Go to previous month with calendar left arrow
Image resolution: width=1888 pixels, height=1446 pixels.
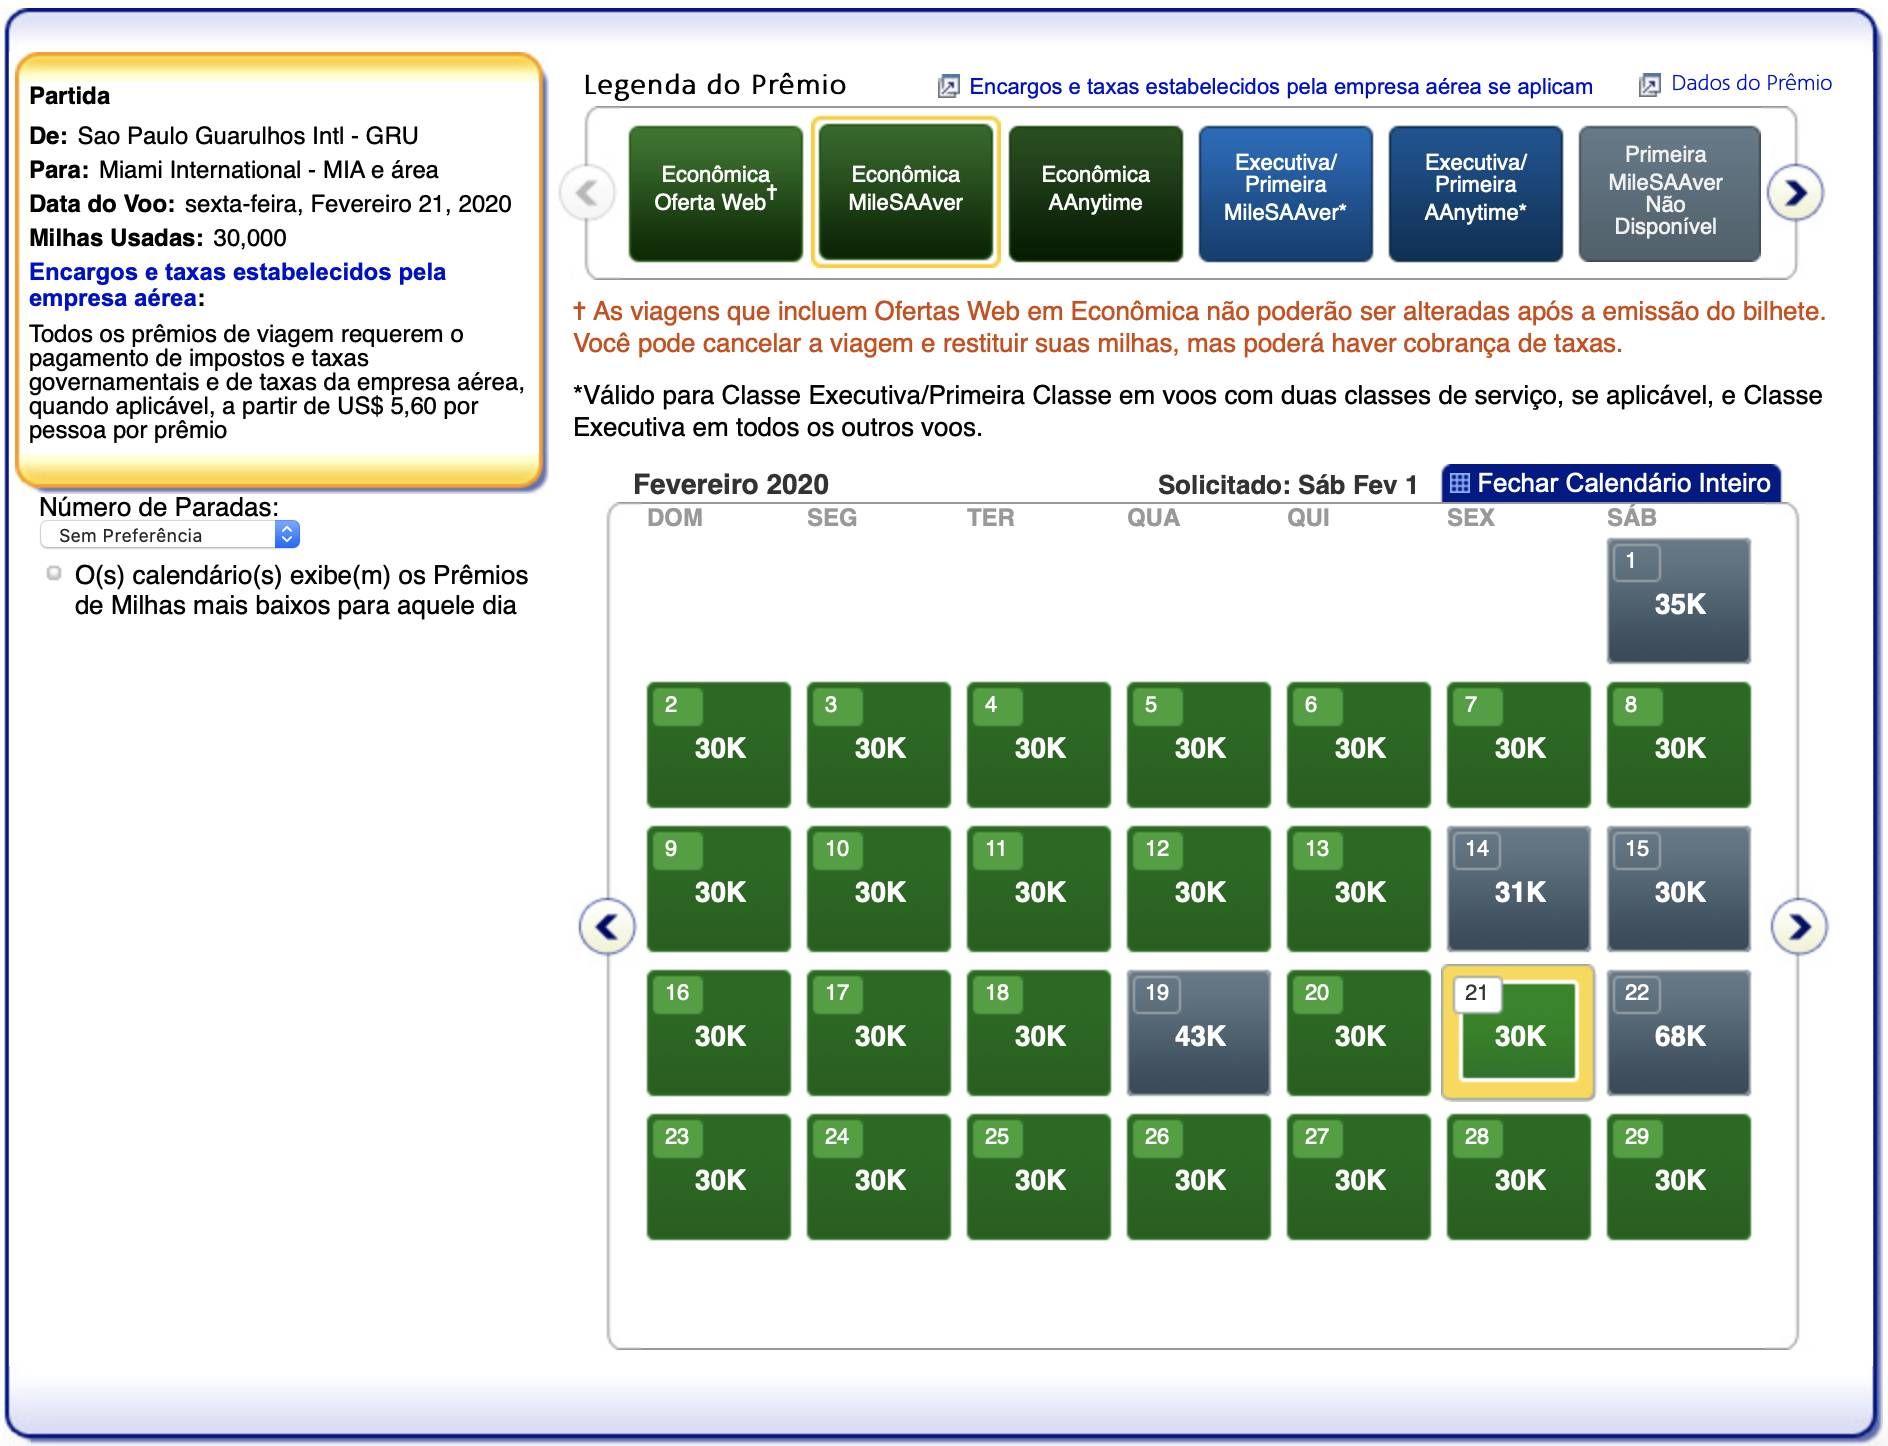[607, 927]
